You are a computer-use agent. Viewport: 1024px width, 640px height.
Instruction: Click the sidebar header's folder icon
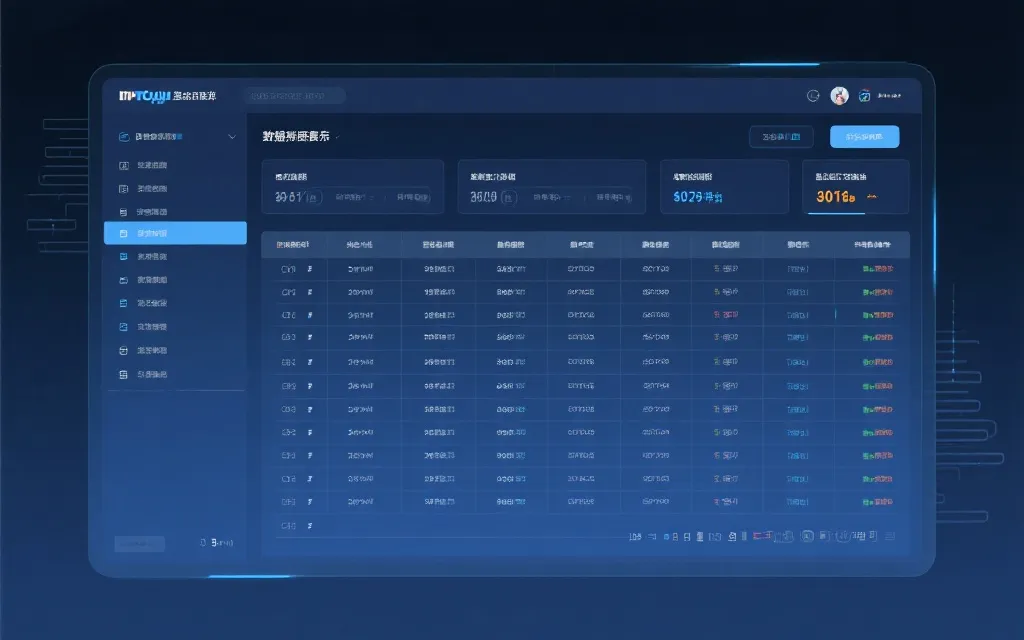tap(123, 136)
